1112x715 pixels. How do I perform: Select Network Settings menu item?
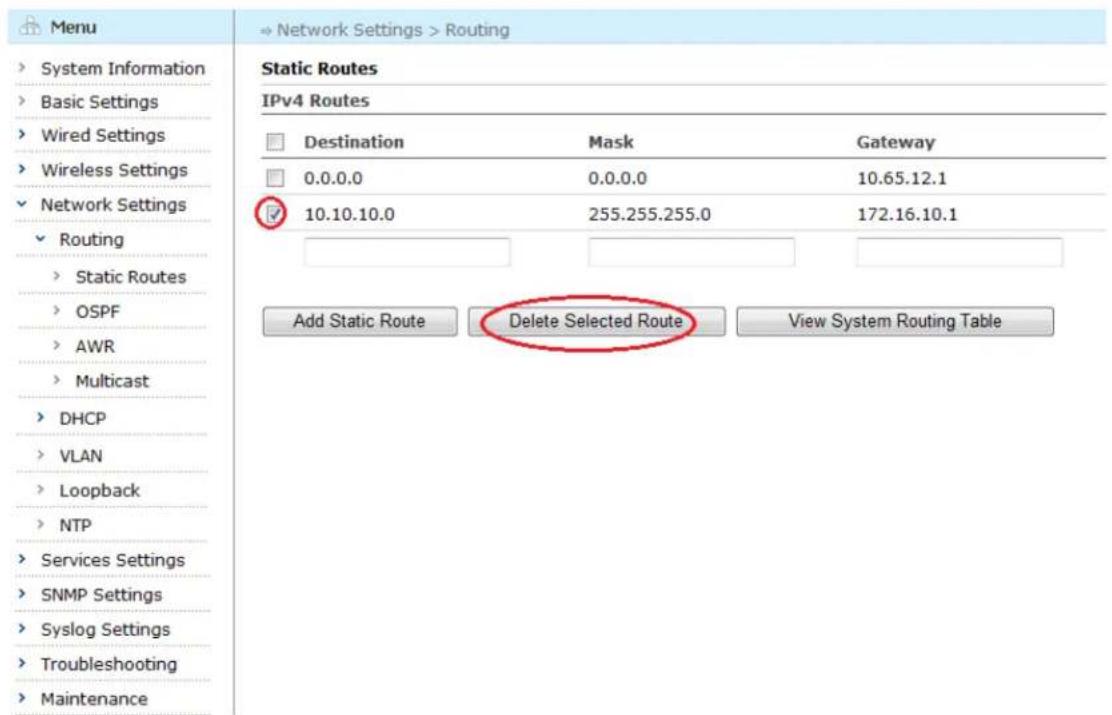tap(113, 205)
